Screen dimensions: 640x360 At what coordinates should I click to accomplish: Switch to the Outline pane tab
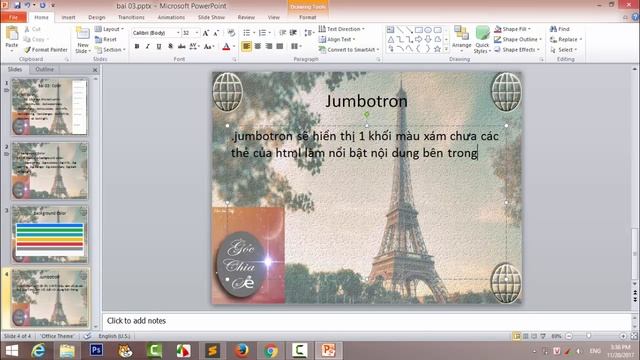(44, 69)
